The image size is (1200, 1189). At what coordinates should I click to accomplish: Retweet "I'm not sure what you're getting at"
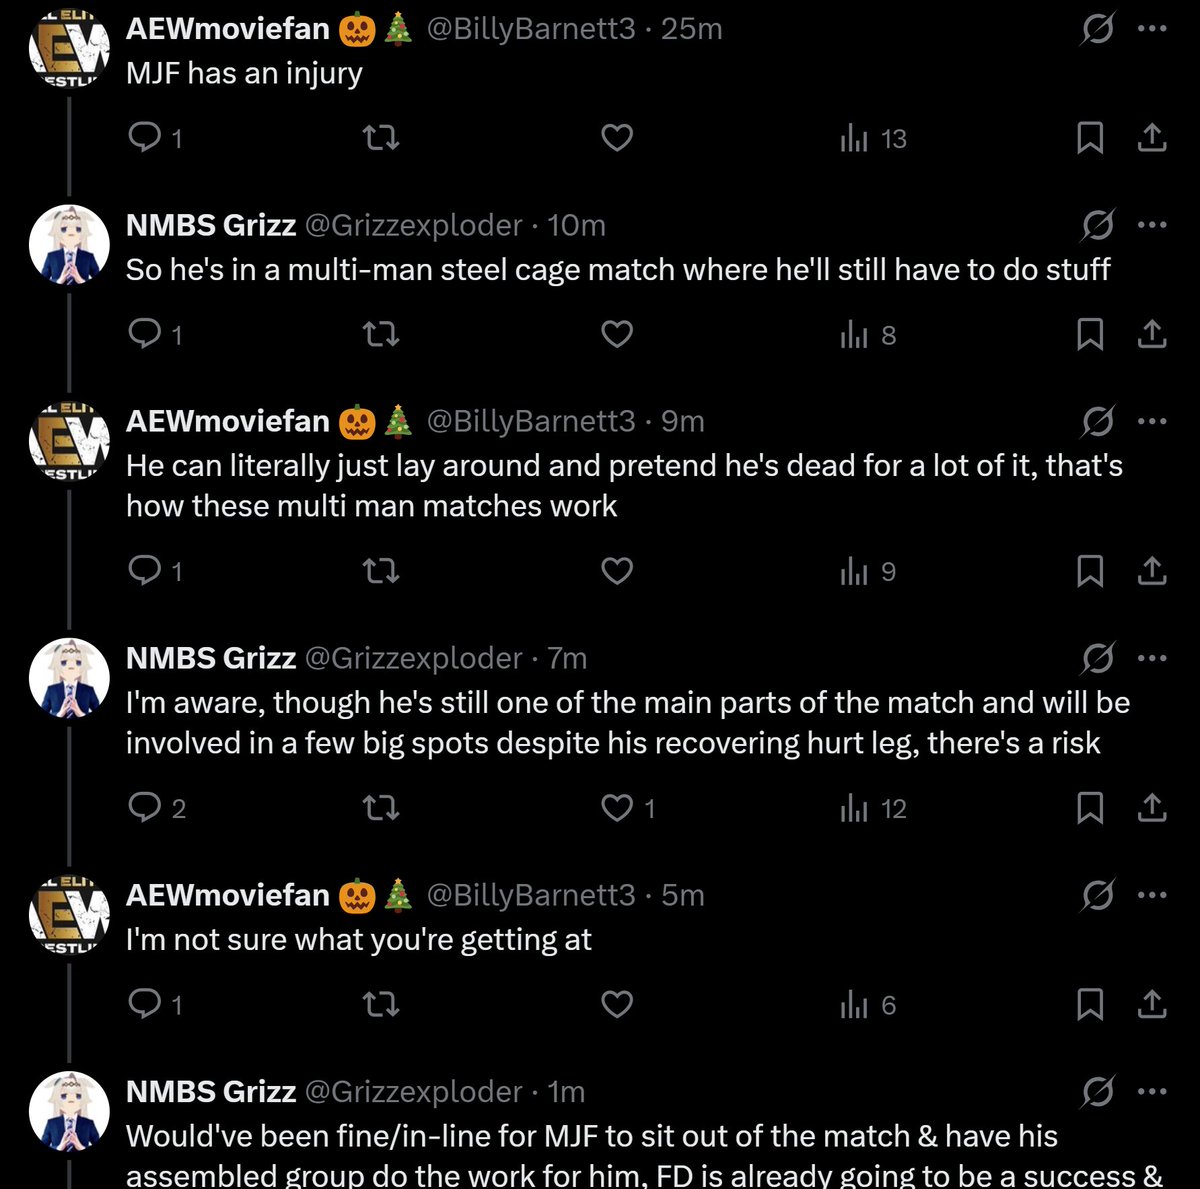(x=380, y=1004)
